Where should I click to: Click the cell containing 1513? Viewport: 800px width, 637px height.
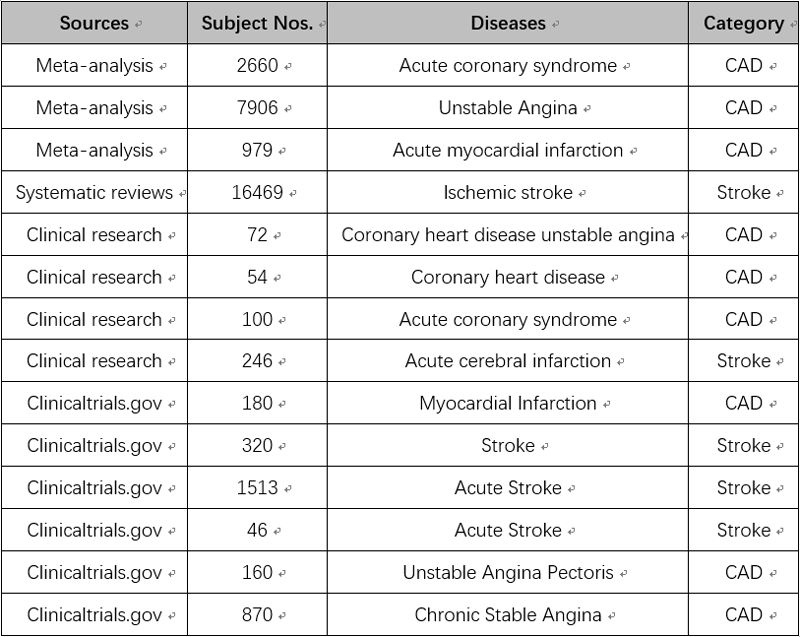(x=258, y=488)
